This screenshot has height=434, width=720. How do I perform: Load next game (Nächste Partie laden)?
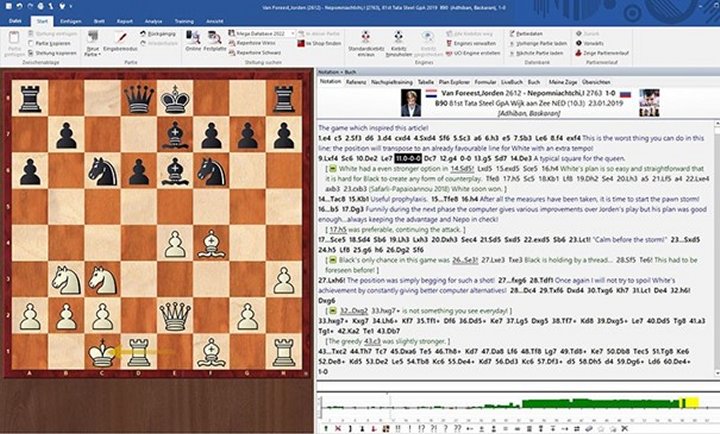coord(536,53)
